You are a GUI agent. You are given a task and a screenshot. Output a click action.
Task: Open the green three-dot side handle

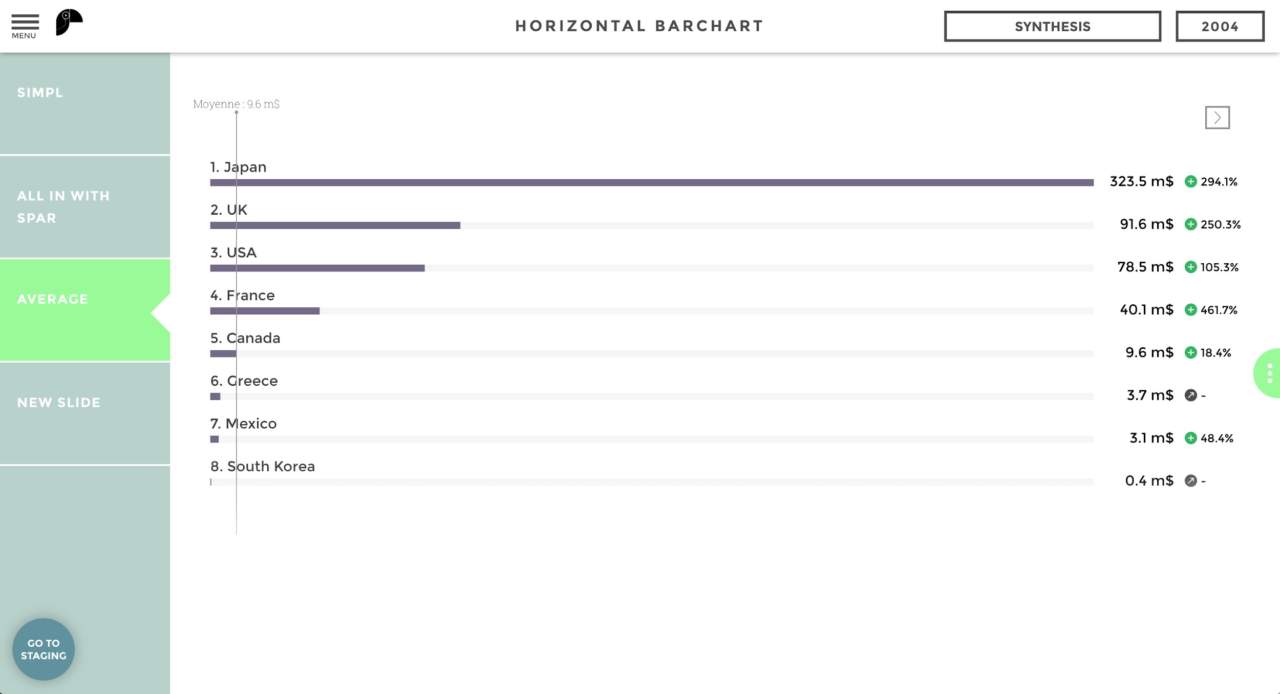point(1268,373)
